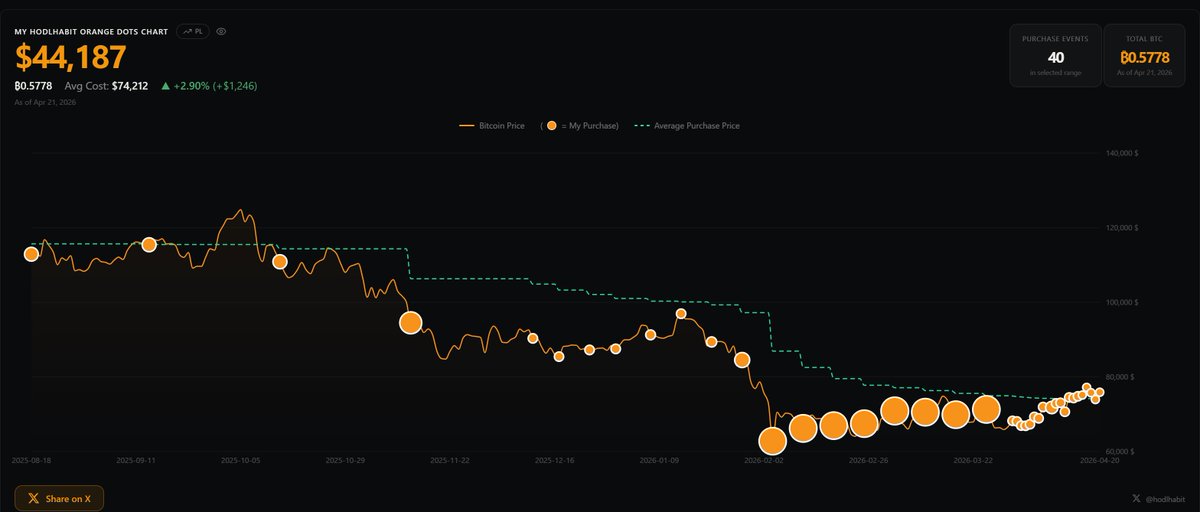
Task: Click the X logo next to @hodlhabit
Action: 1135,498
